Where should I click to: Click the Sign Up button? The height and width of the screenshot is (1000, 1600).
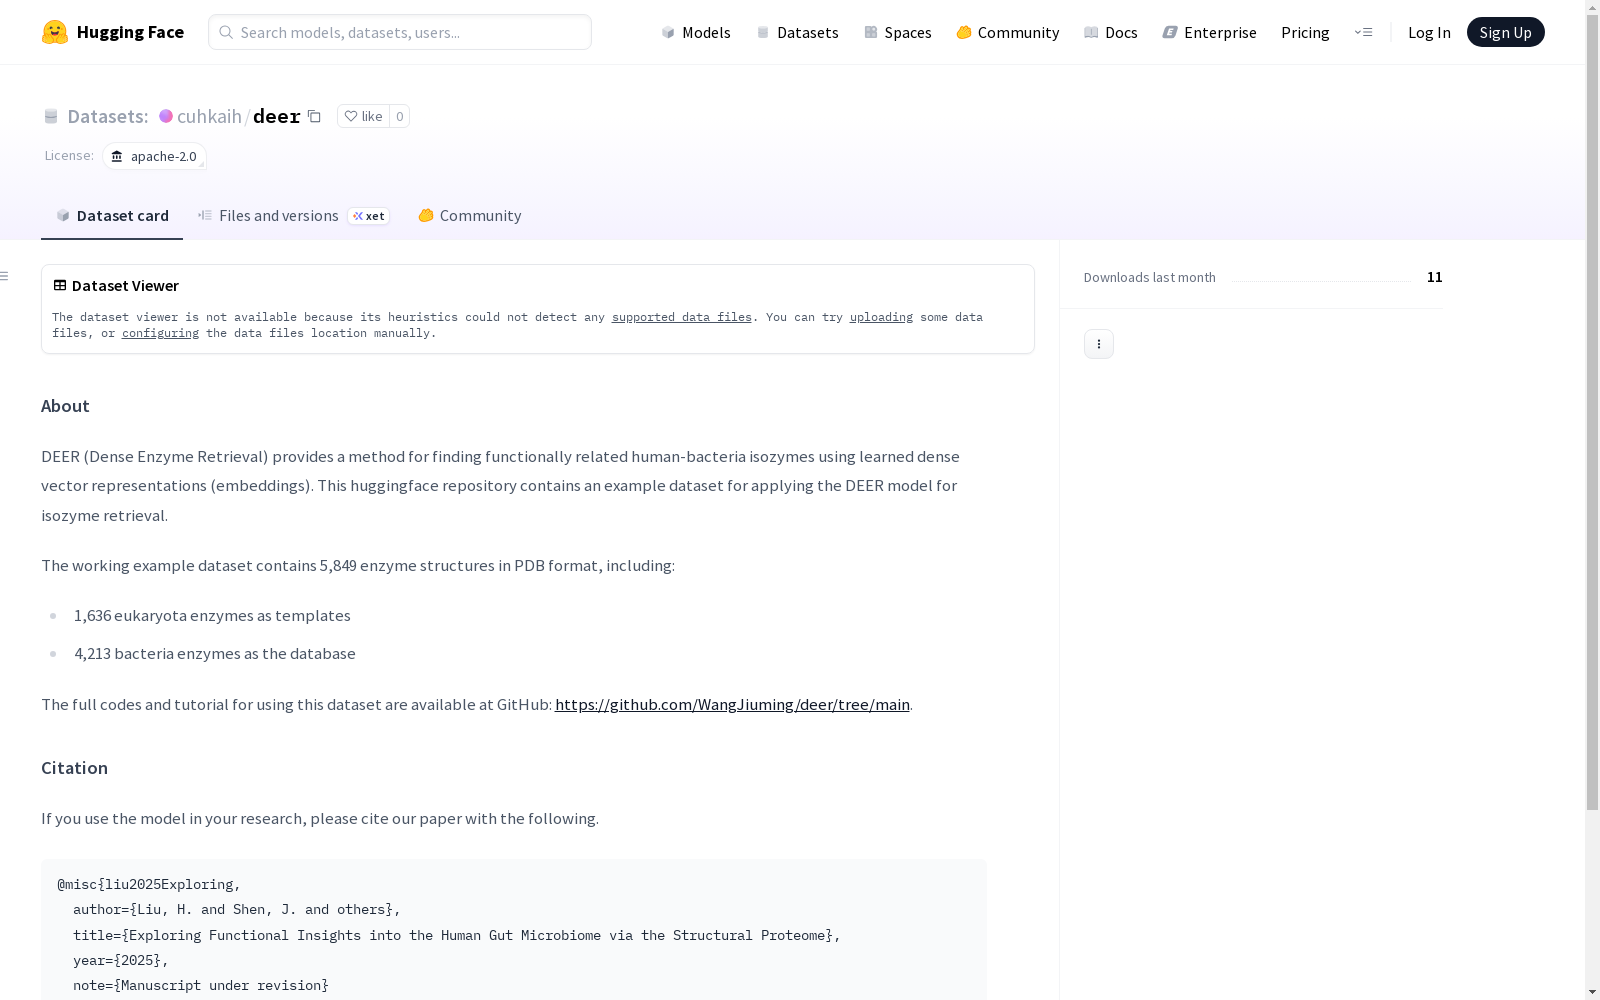1506,32
